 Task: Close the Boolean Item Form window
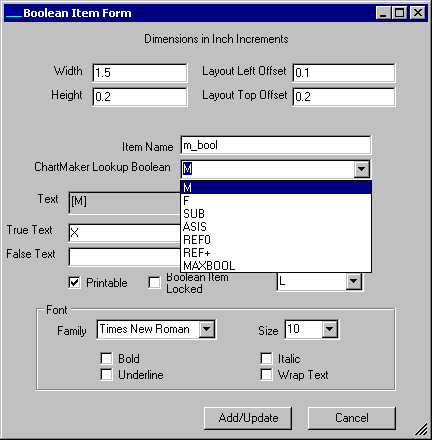417,13
